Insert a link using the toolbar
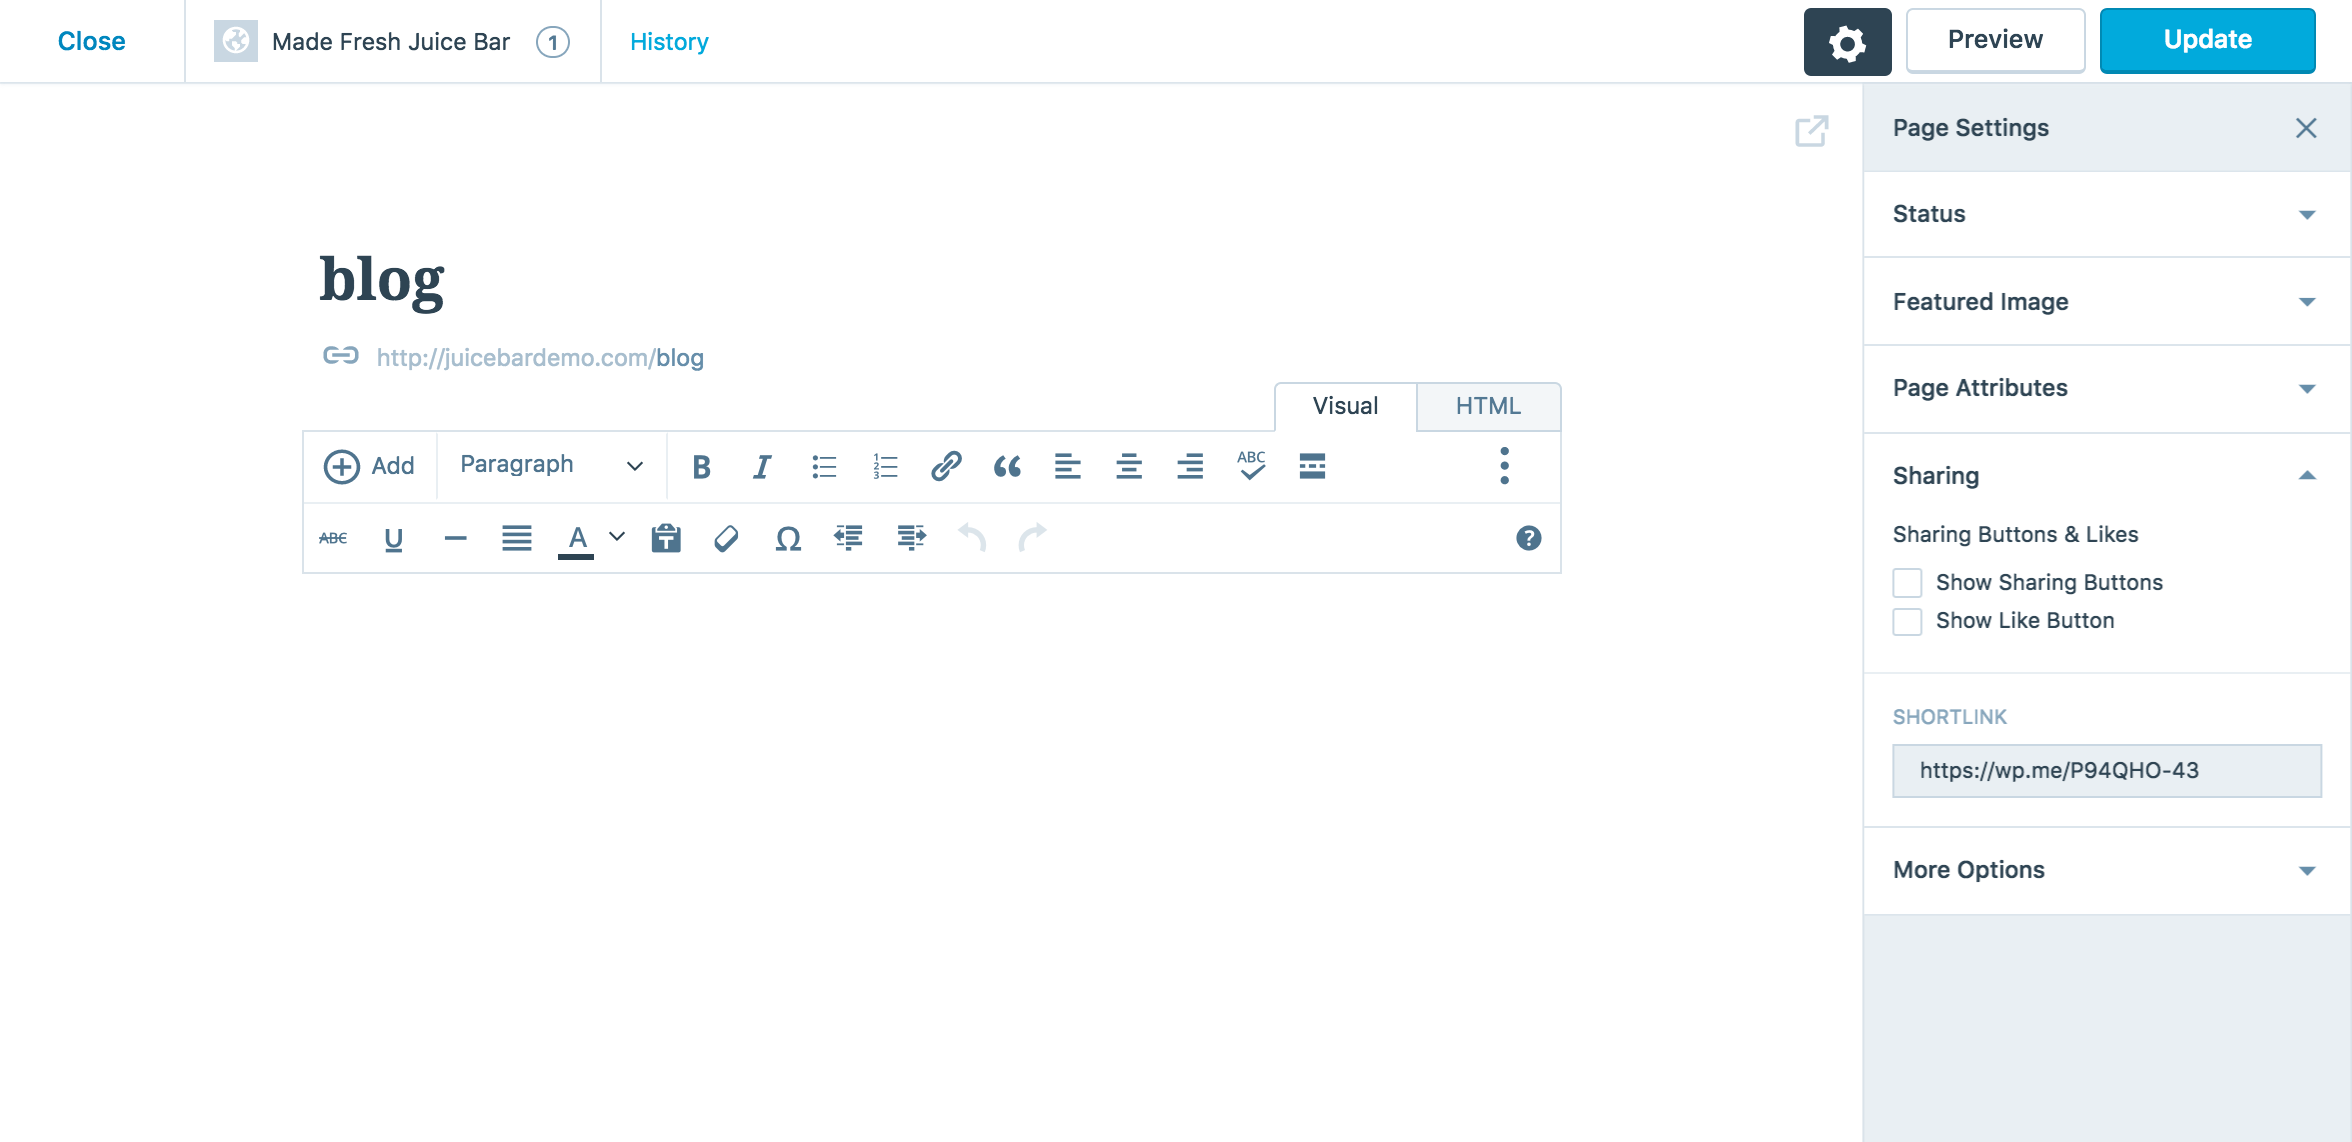Viewport: 2352px width, 1142px height. click(945, 466)
